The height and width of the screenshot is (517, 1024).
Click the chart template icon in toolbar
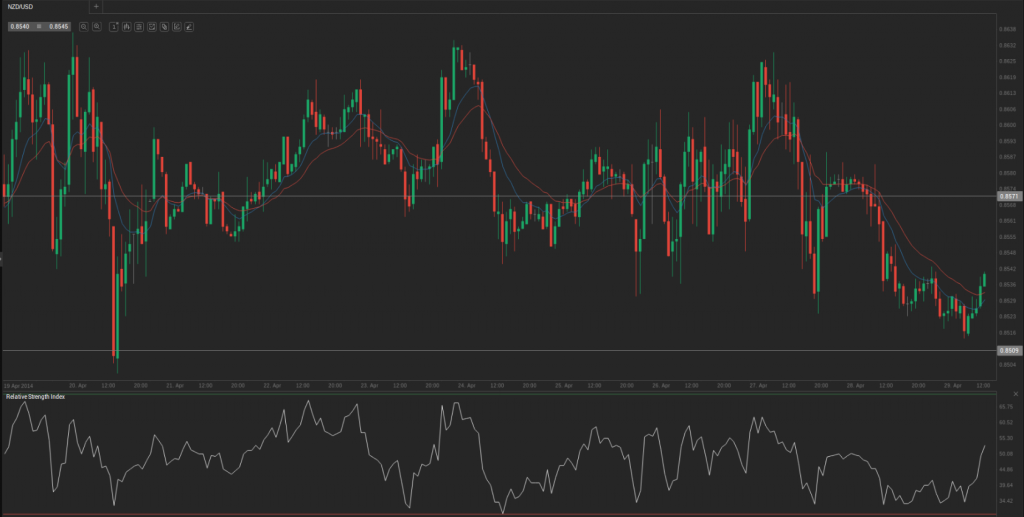tap(151, 26)
